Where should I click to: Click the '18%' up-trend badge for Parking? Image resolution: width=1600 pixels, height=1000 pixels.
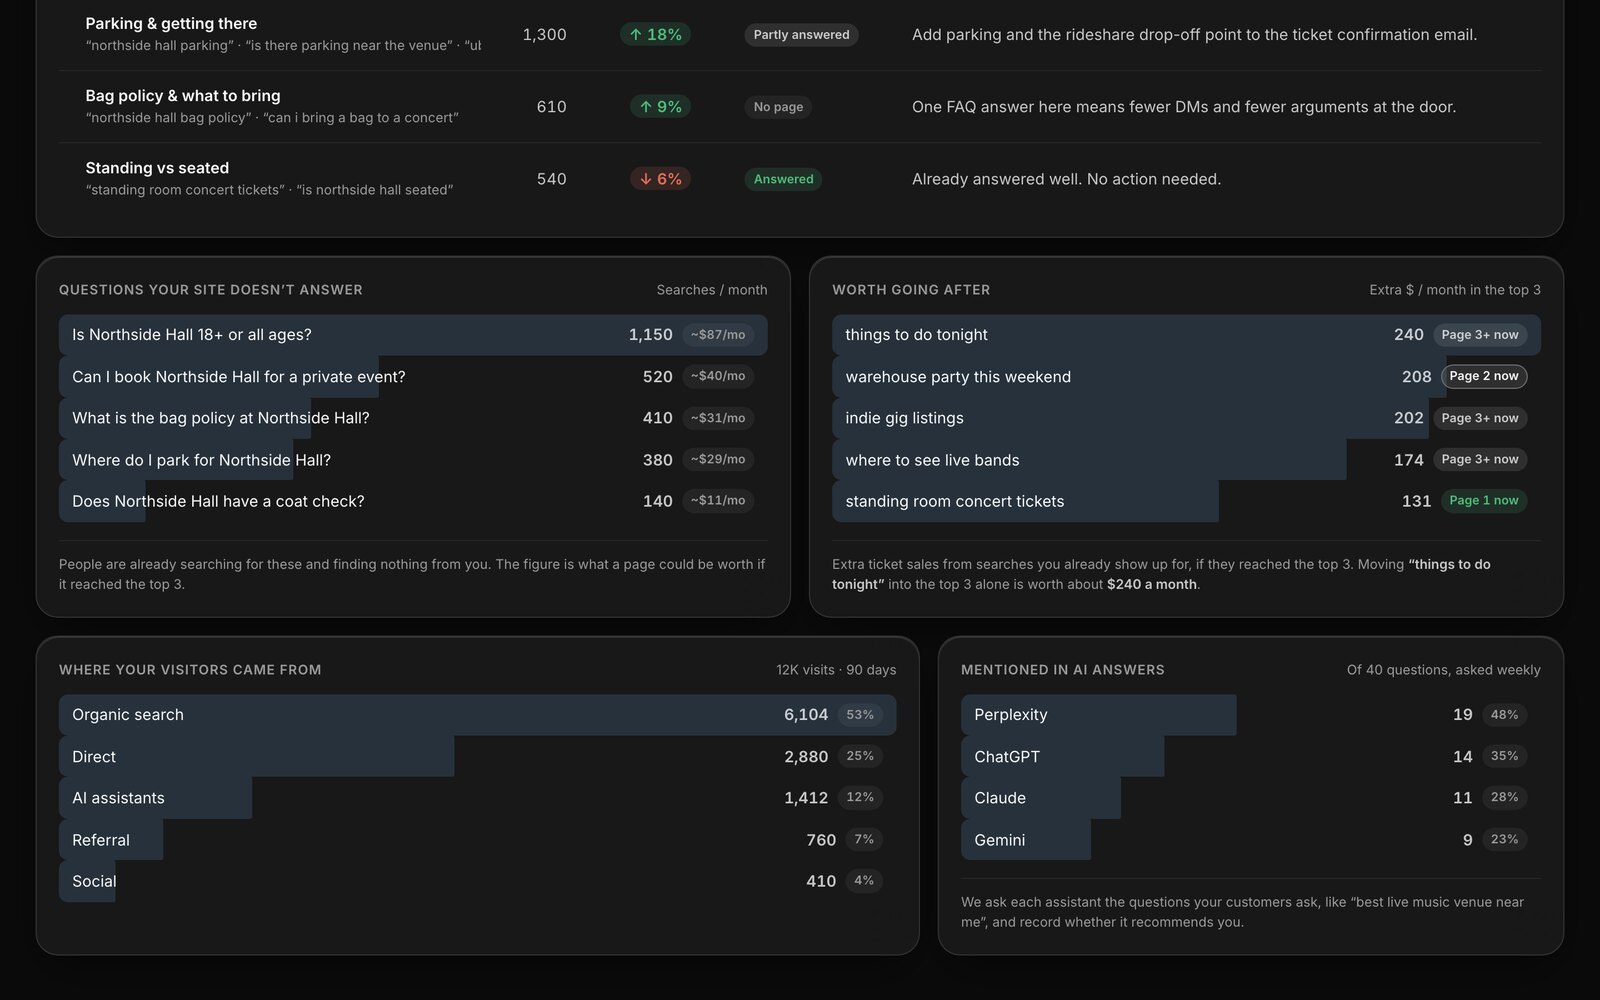pyautogui.click(x=655, y=34)
